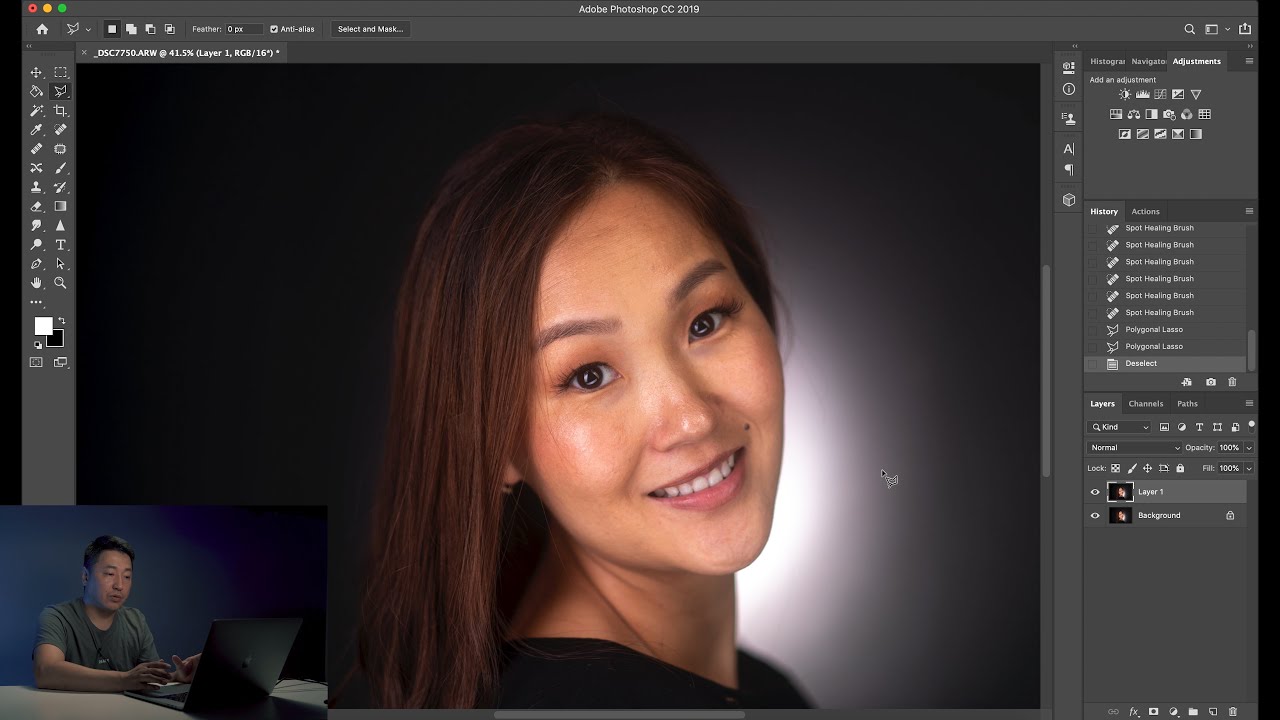
Task: Open the lasso tool preset picker arrow
Action: (88, 30)
